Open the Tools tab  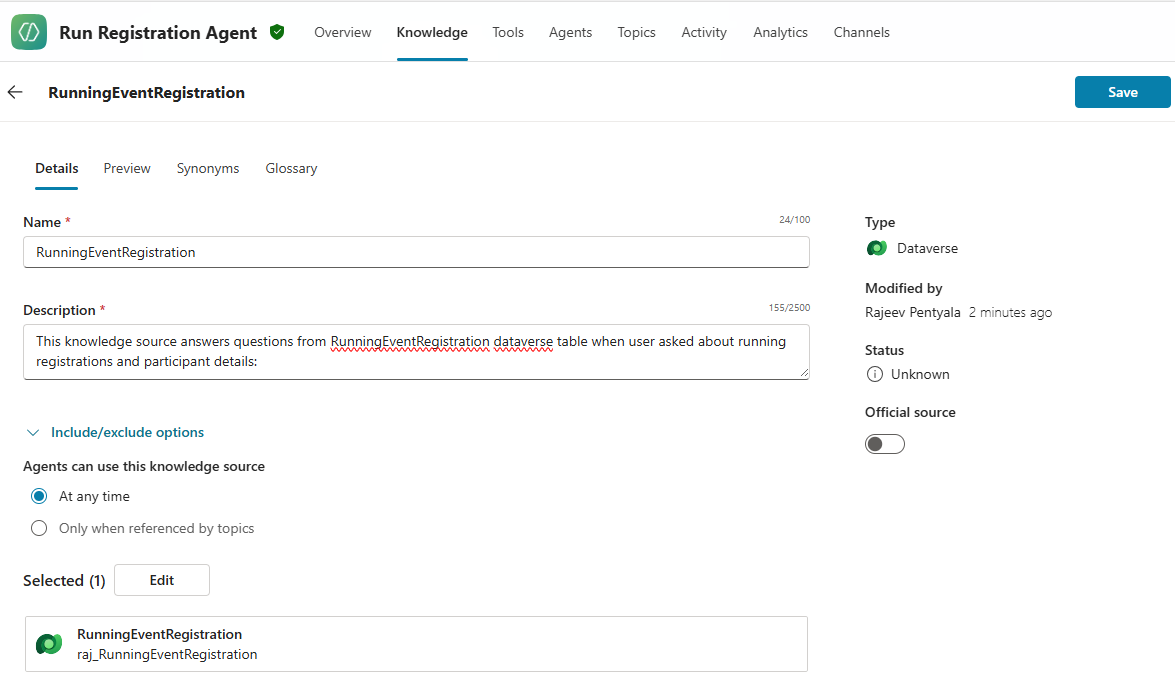(507, 32)
